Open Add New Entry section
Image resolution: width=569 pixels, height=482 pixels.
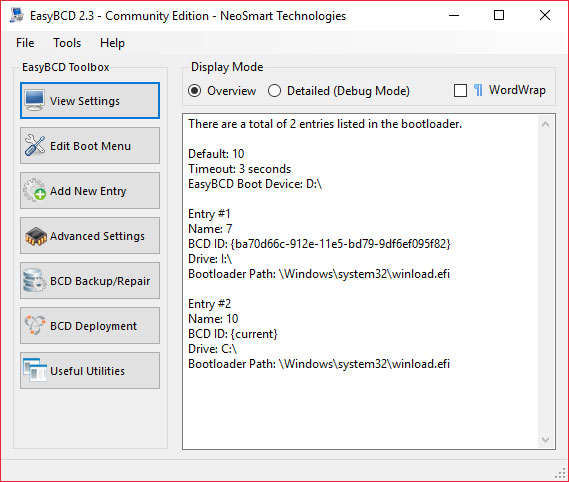[90, 191]
